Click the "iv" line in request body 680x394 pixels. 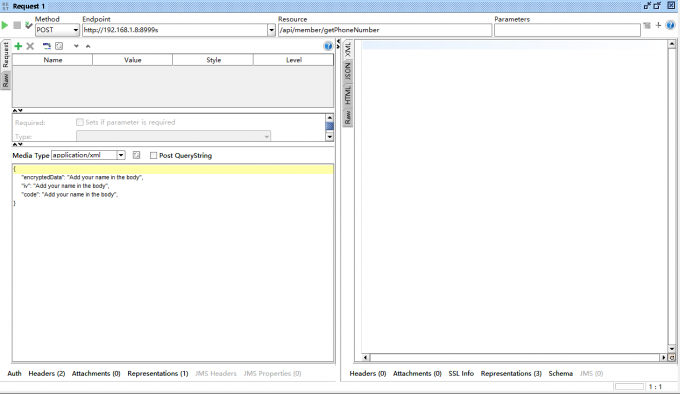[x=65, y=186]
